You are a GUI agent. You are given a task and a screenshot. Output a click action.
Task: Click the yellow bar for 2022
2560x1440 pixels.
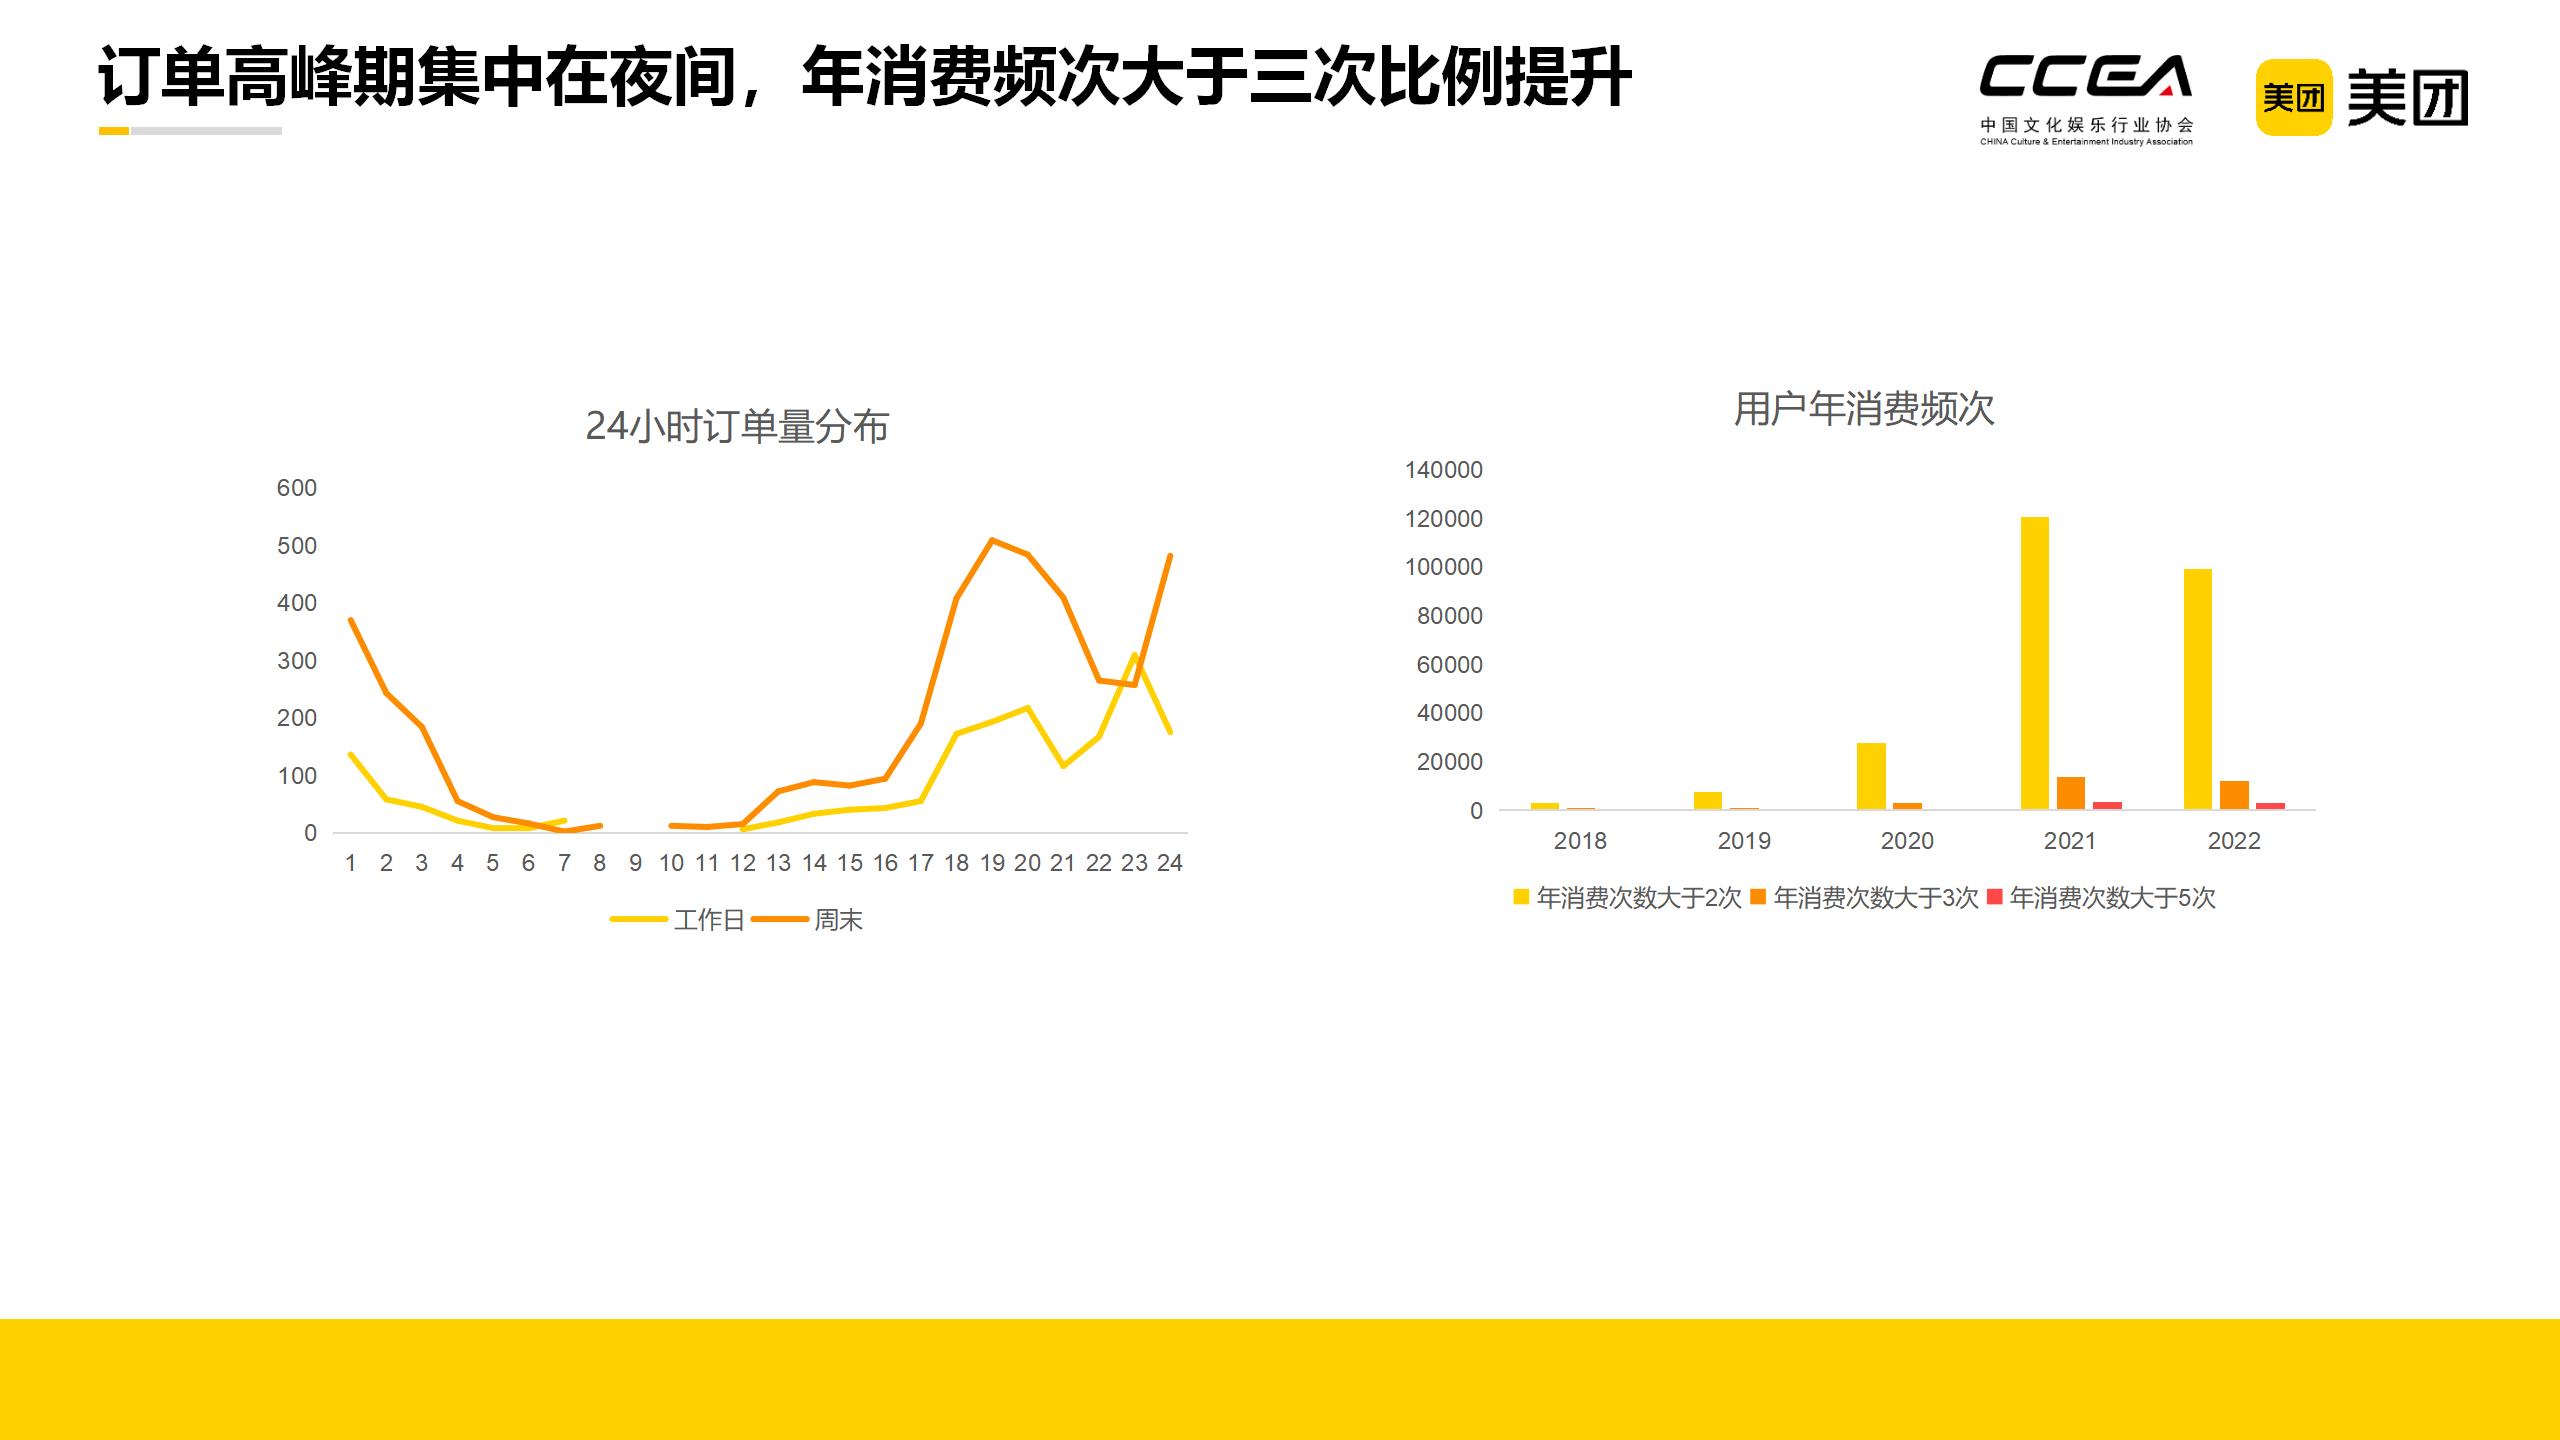(2197, 688)
